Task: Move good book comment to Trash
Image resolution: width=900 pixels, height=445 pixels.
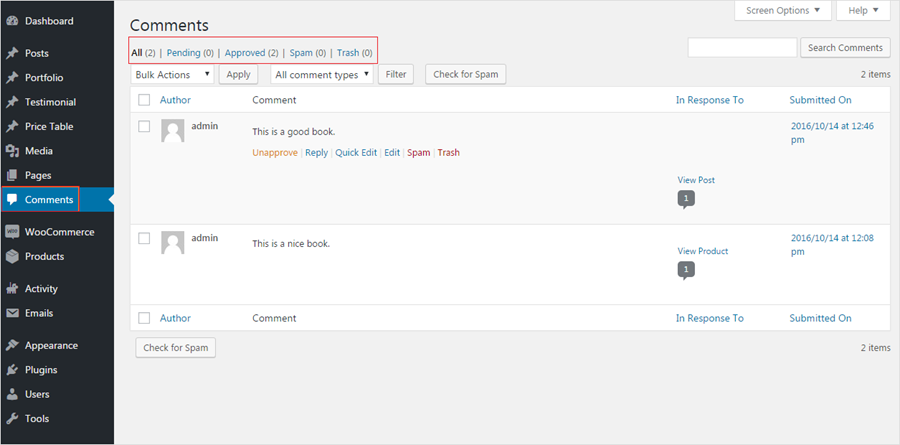Action: [449, 153]
